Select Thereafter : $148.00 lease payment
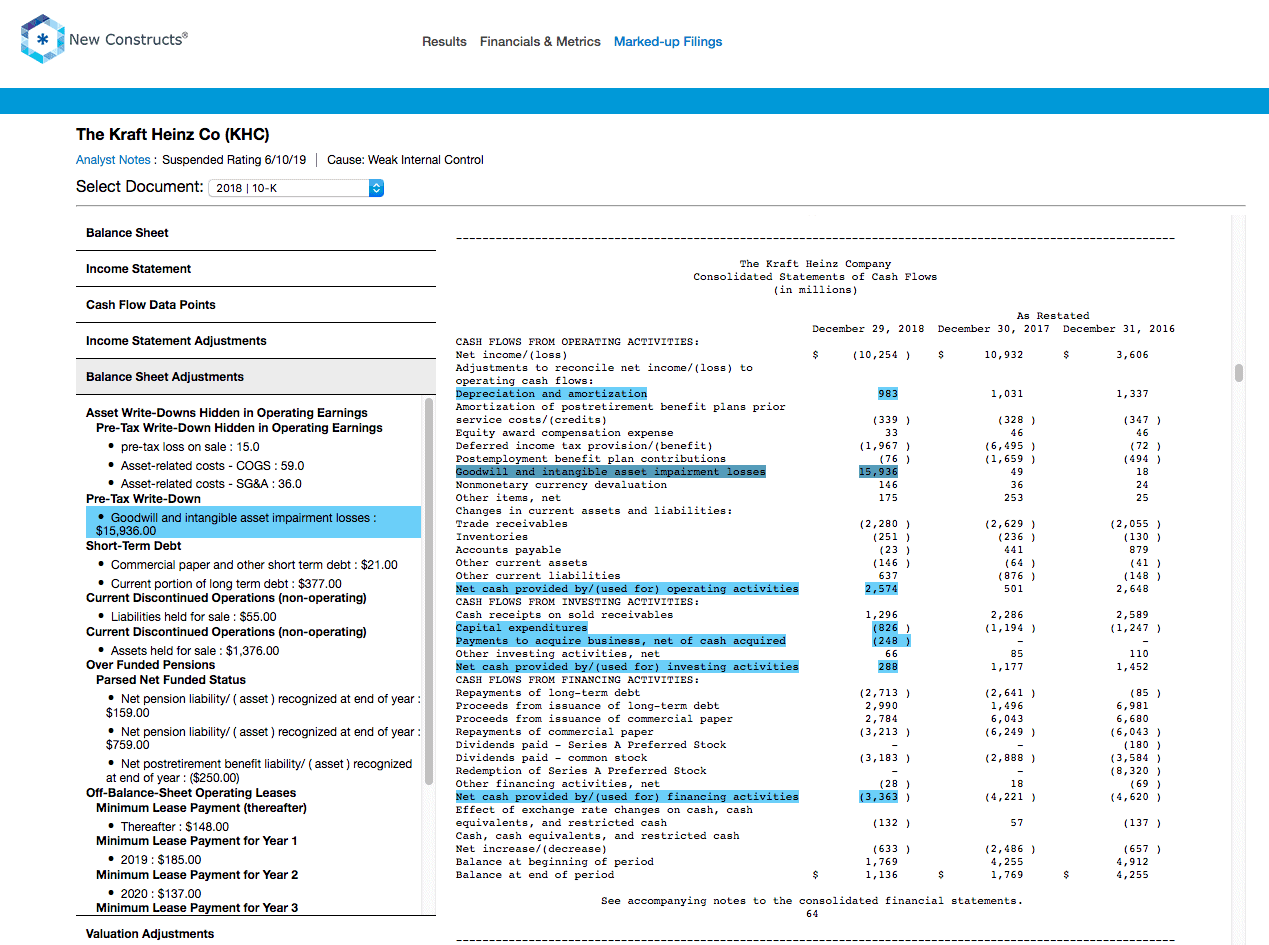 (x=175, y=827)
